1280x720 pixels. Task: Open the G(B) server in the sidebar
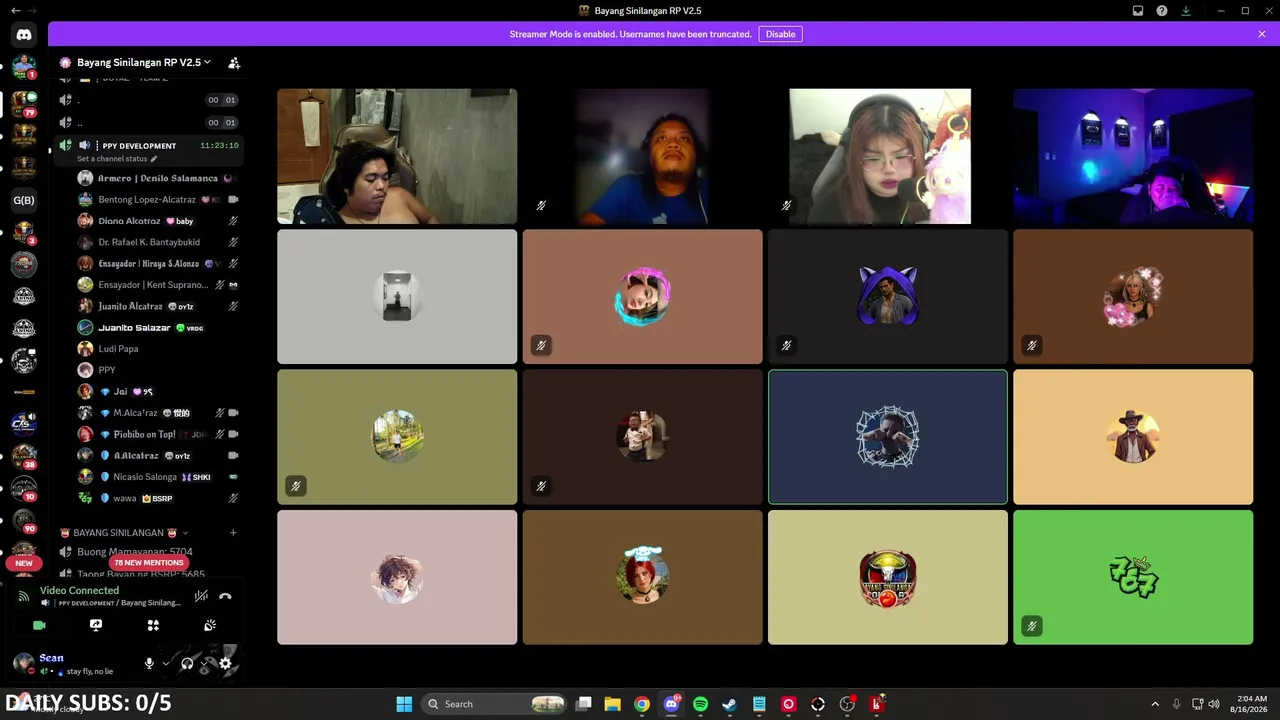pos(24,200)
